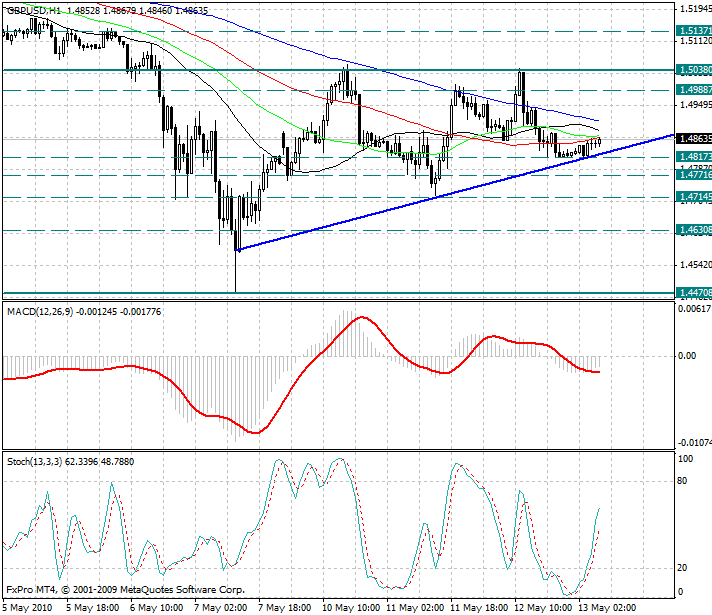The height and width of the screenshot is (615, 712).
Task: Click the 10 May 10:00 time label
Action: (x=351, y=608)
